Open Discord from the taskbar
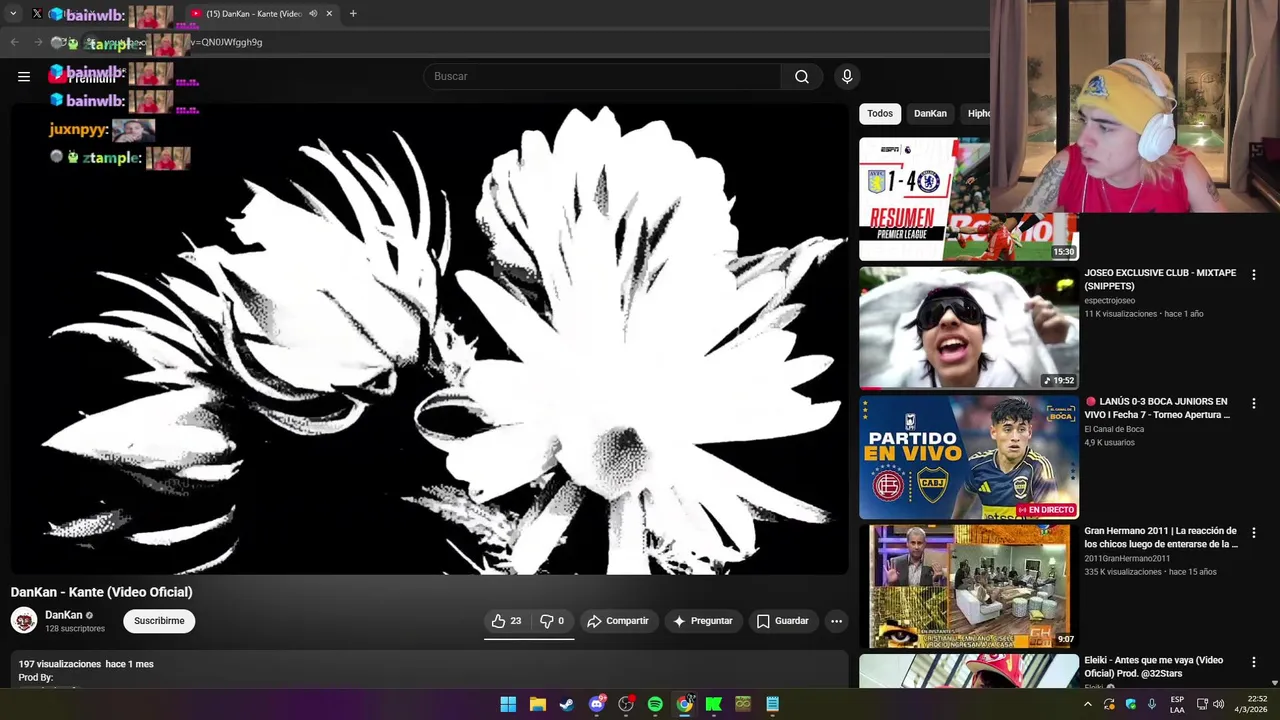 click(x=597, y=704)
